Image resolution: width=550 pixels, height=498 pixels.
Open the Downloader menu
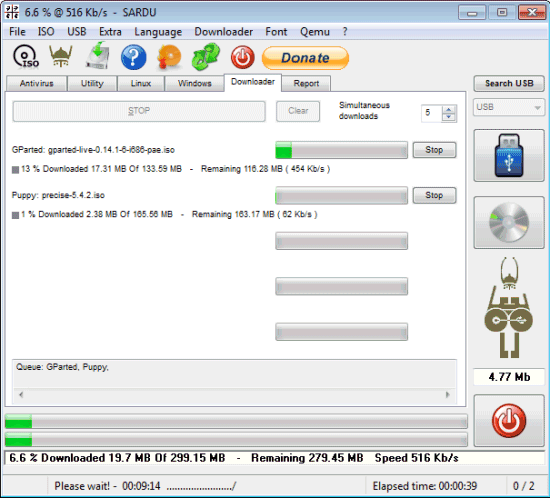[x=223, y=32]
